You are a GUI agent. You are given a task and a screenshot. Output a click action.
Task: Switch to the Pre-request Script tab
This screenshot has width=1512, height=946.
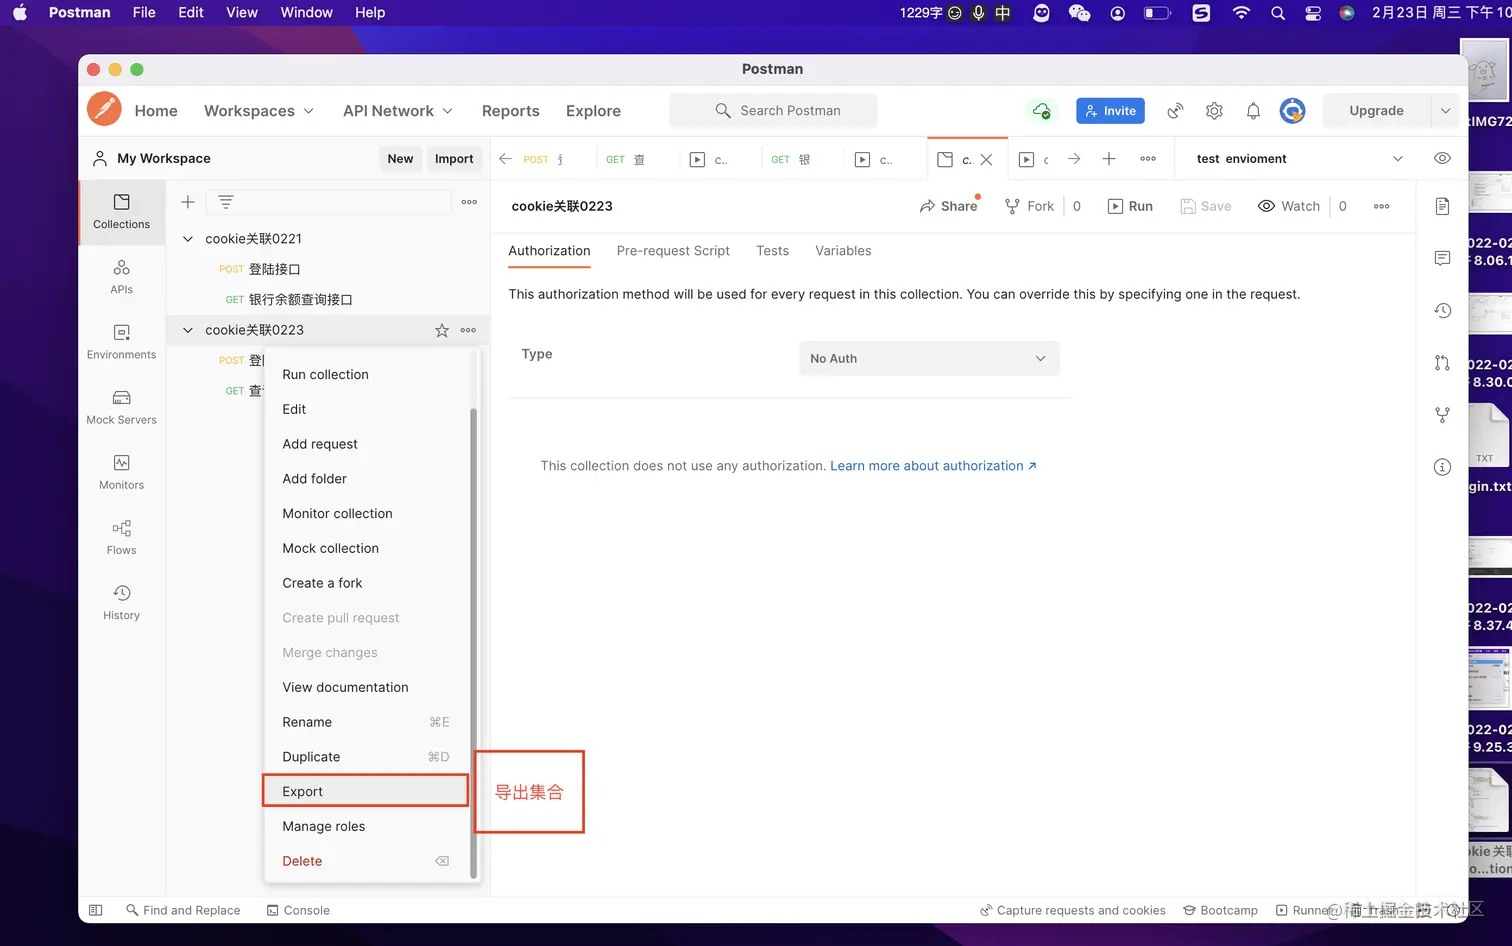673,251
